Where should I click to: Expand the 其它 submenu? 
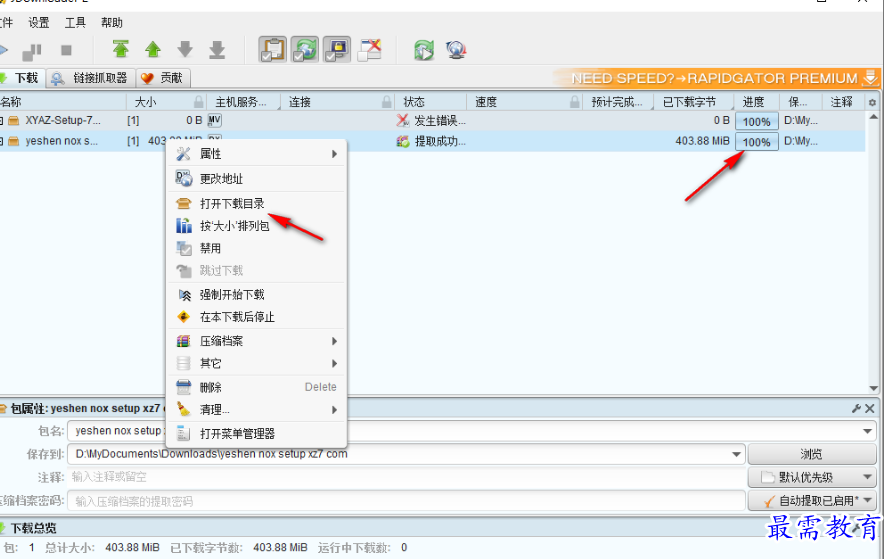coord(256,363)
